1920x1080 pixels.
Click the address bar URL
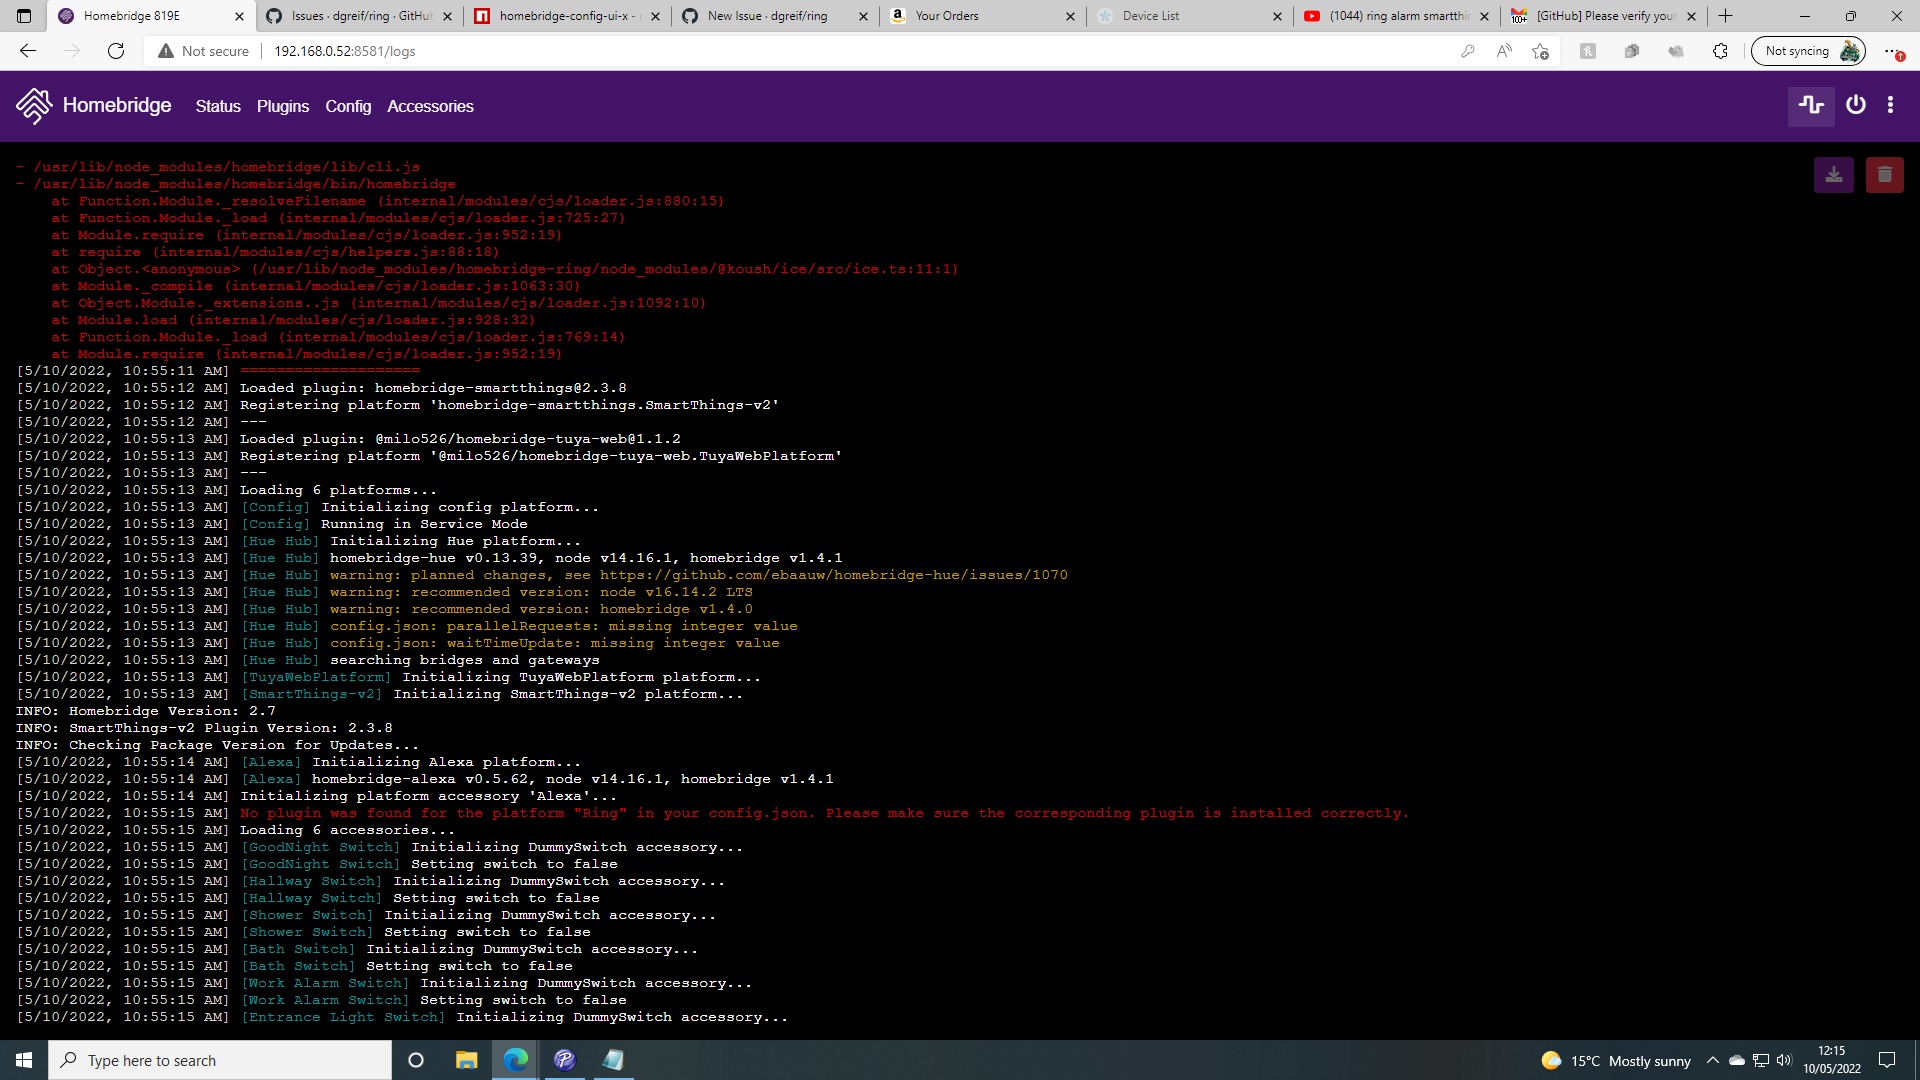click(x=345, y=51)
